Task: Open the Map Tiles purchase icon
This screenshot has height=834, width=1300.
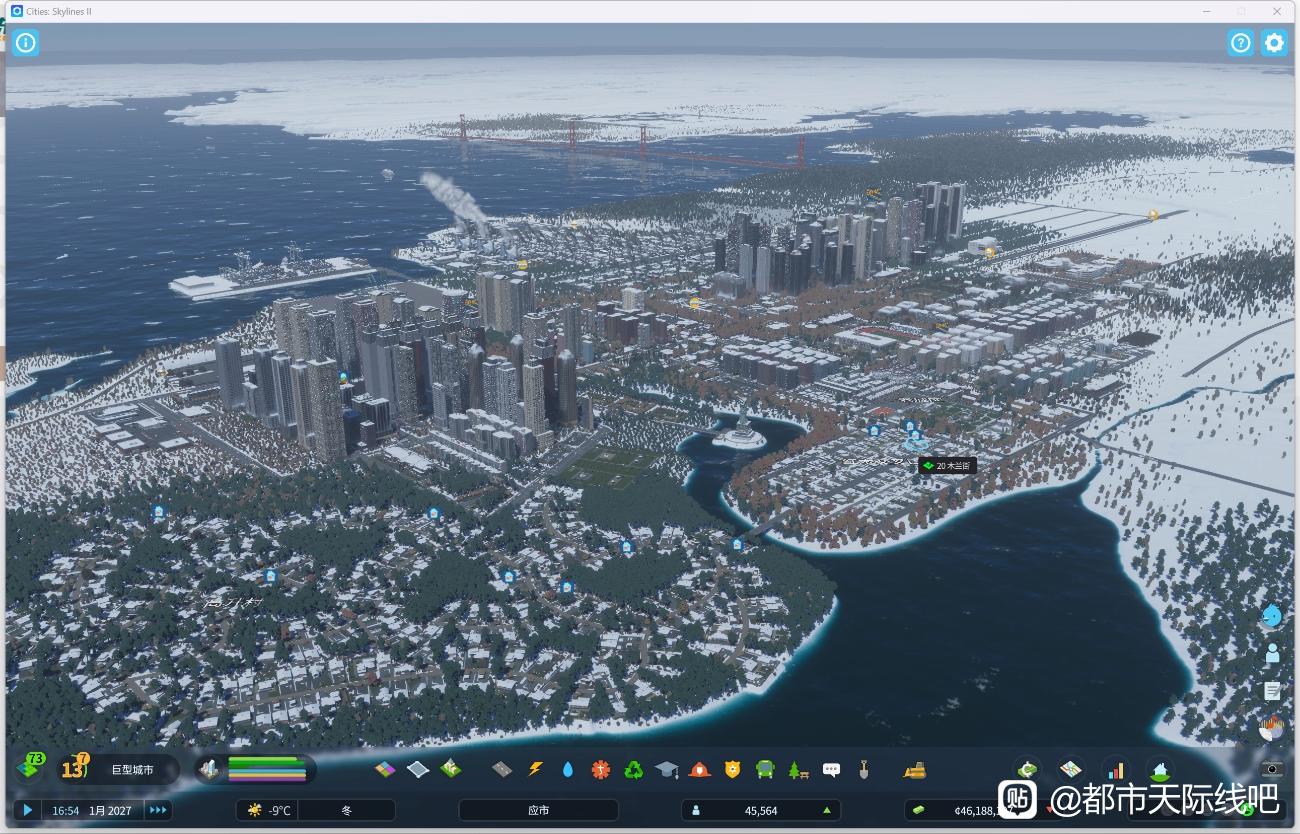Action: point(1159,769)
